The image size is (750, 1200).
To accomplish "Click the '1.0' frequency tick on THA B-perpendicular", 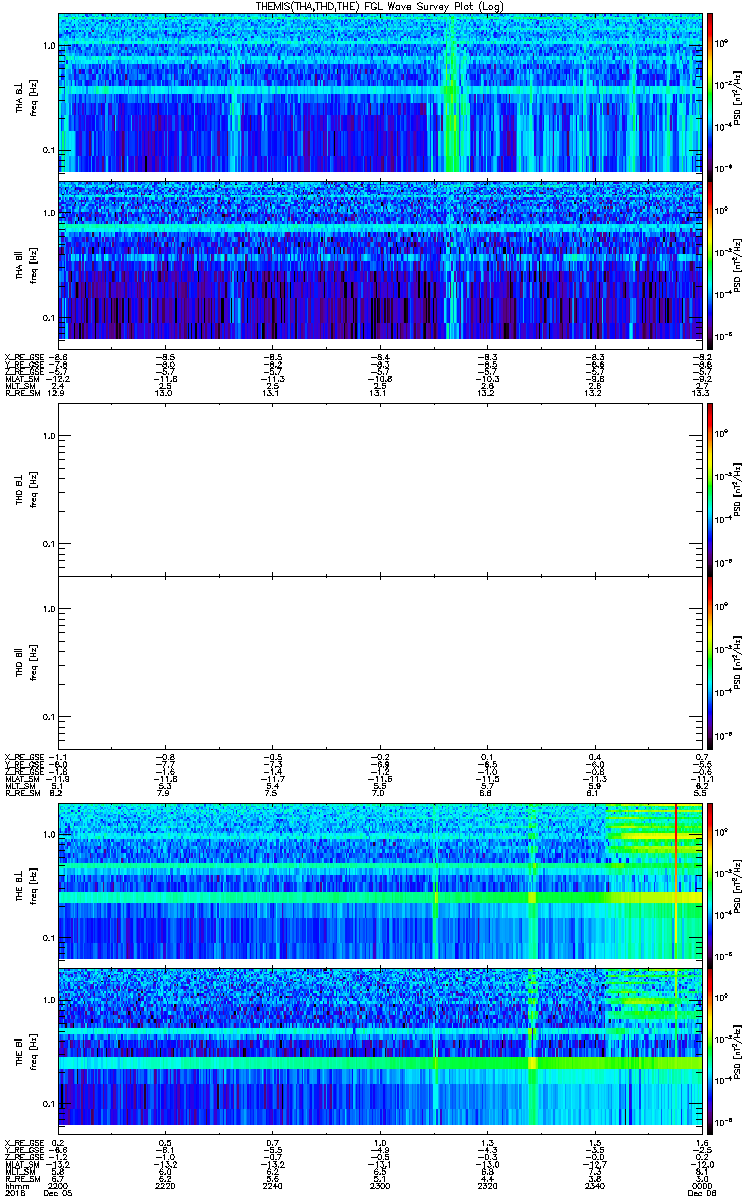I will coord(48,46).
